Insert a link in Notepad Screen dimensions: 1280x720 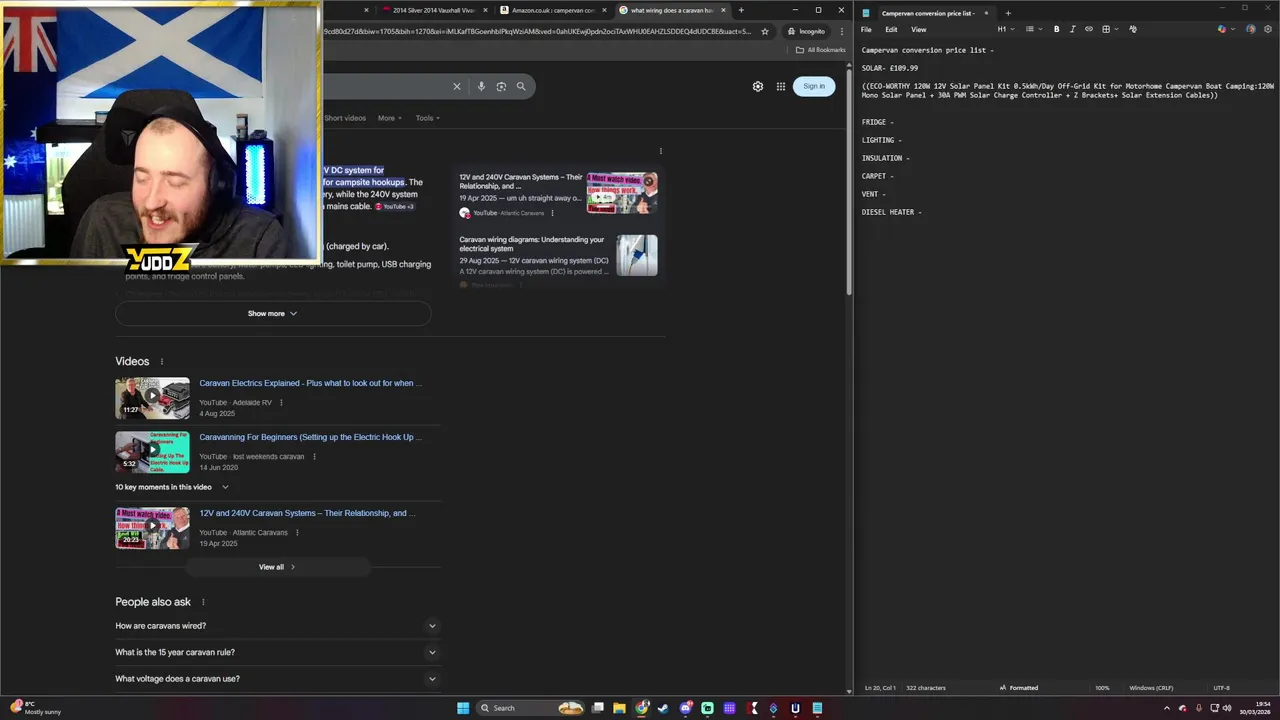pos(1089,29)
